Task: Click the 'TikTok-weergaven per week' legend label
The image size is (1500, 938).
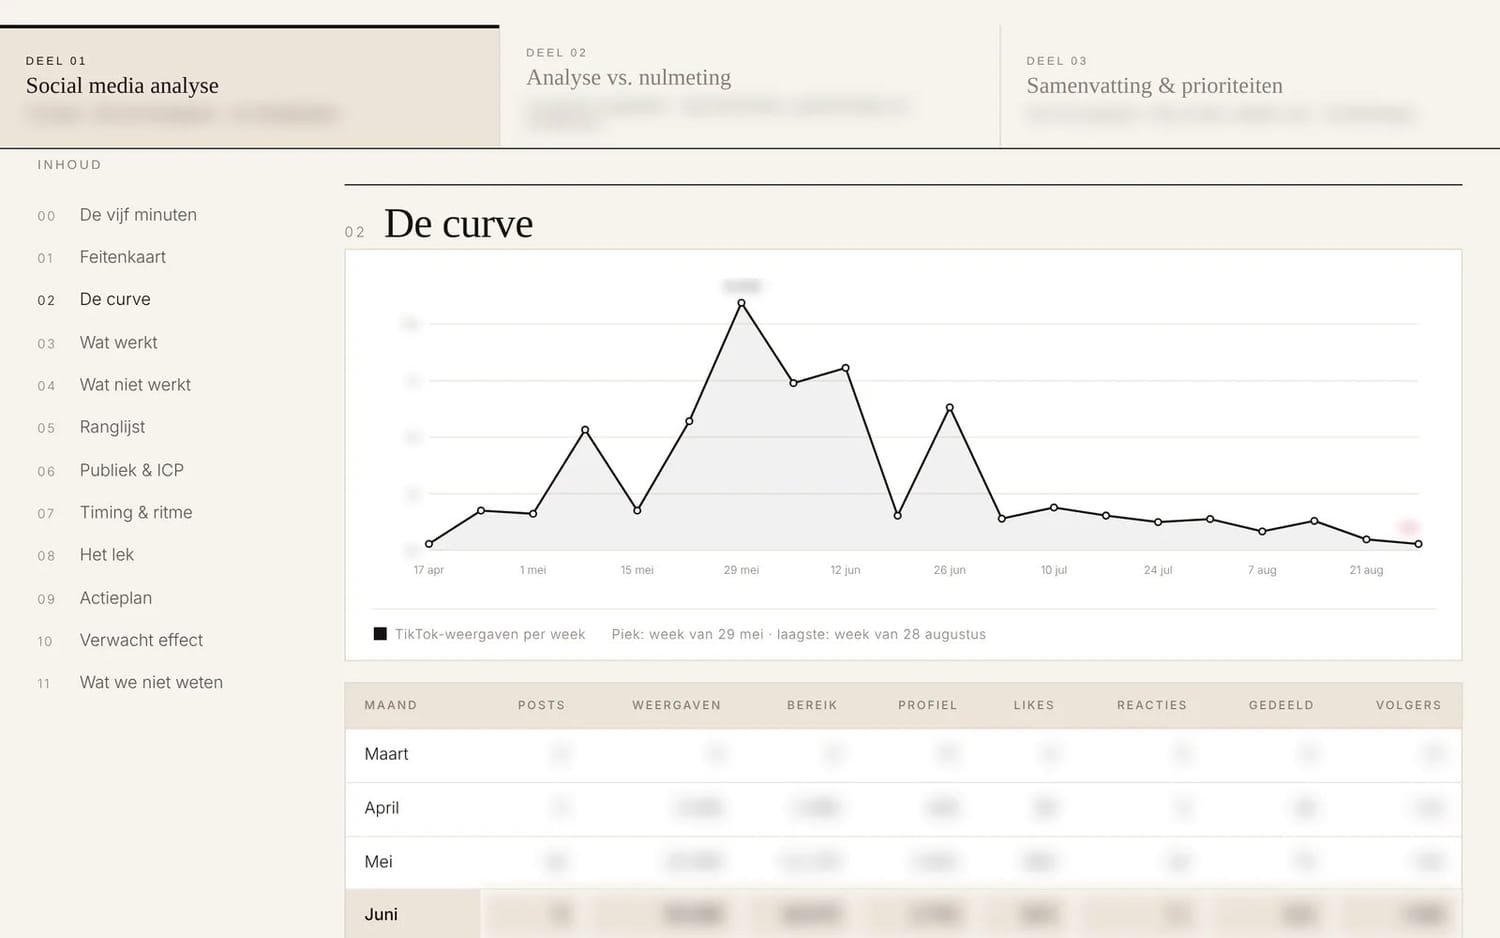Action: (x=490, y=634)
